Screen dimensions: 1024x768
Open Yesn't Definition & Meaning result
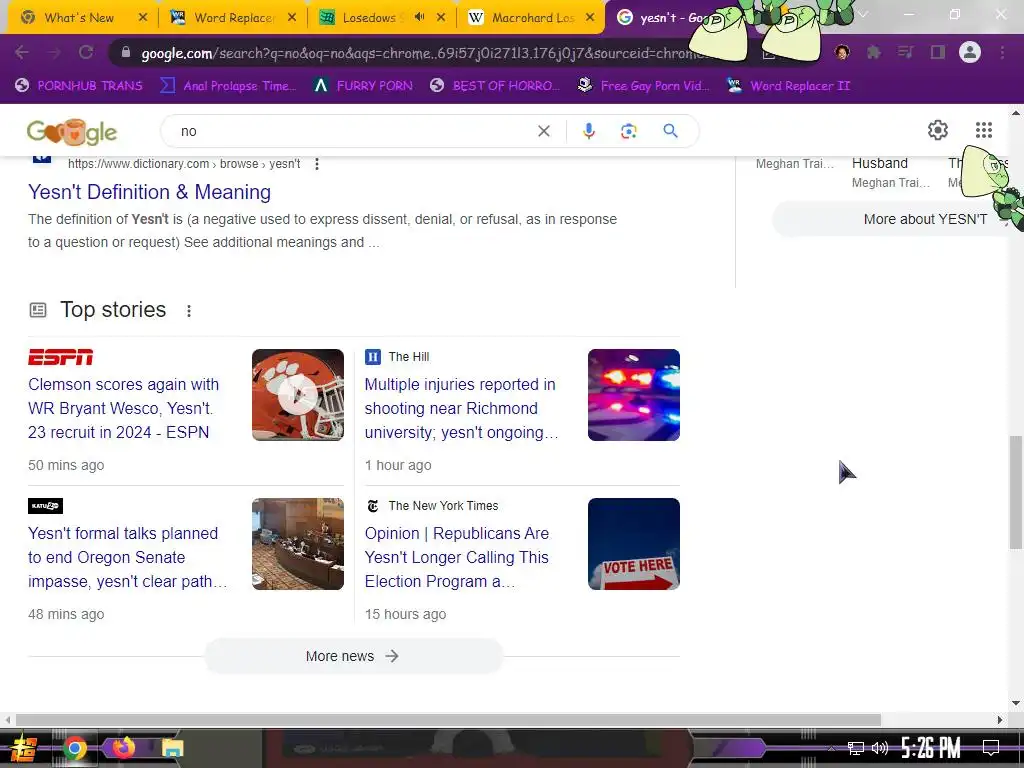click(150, 192)
